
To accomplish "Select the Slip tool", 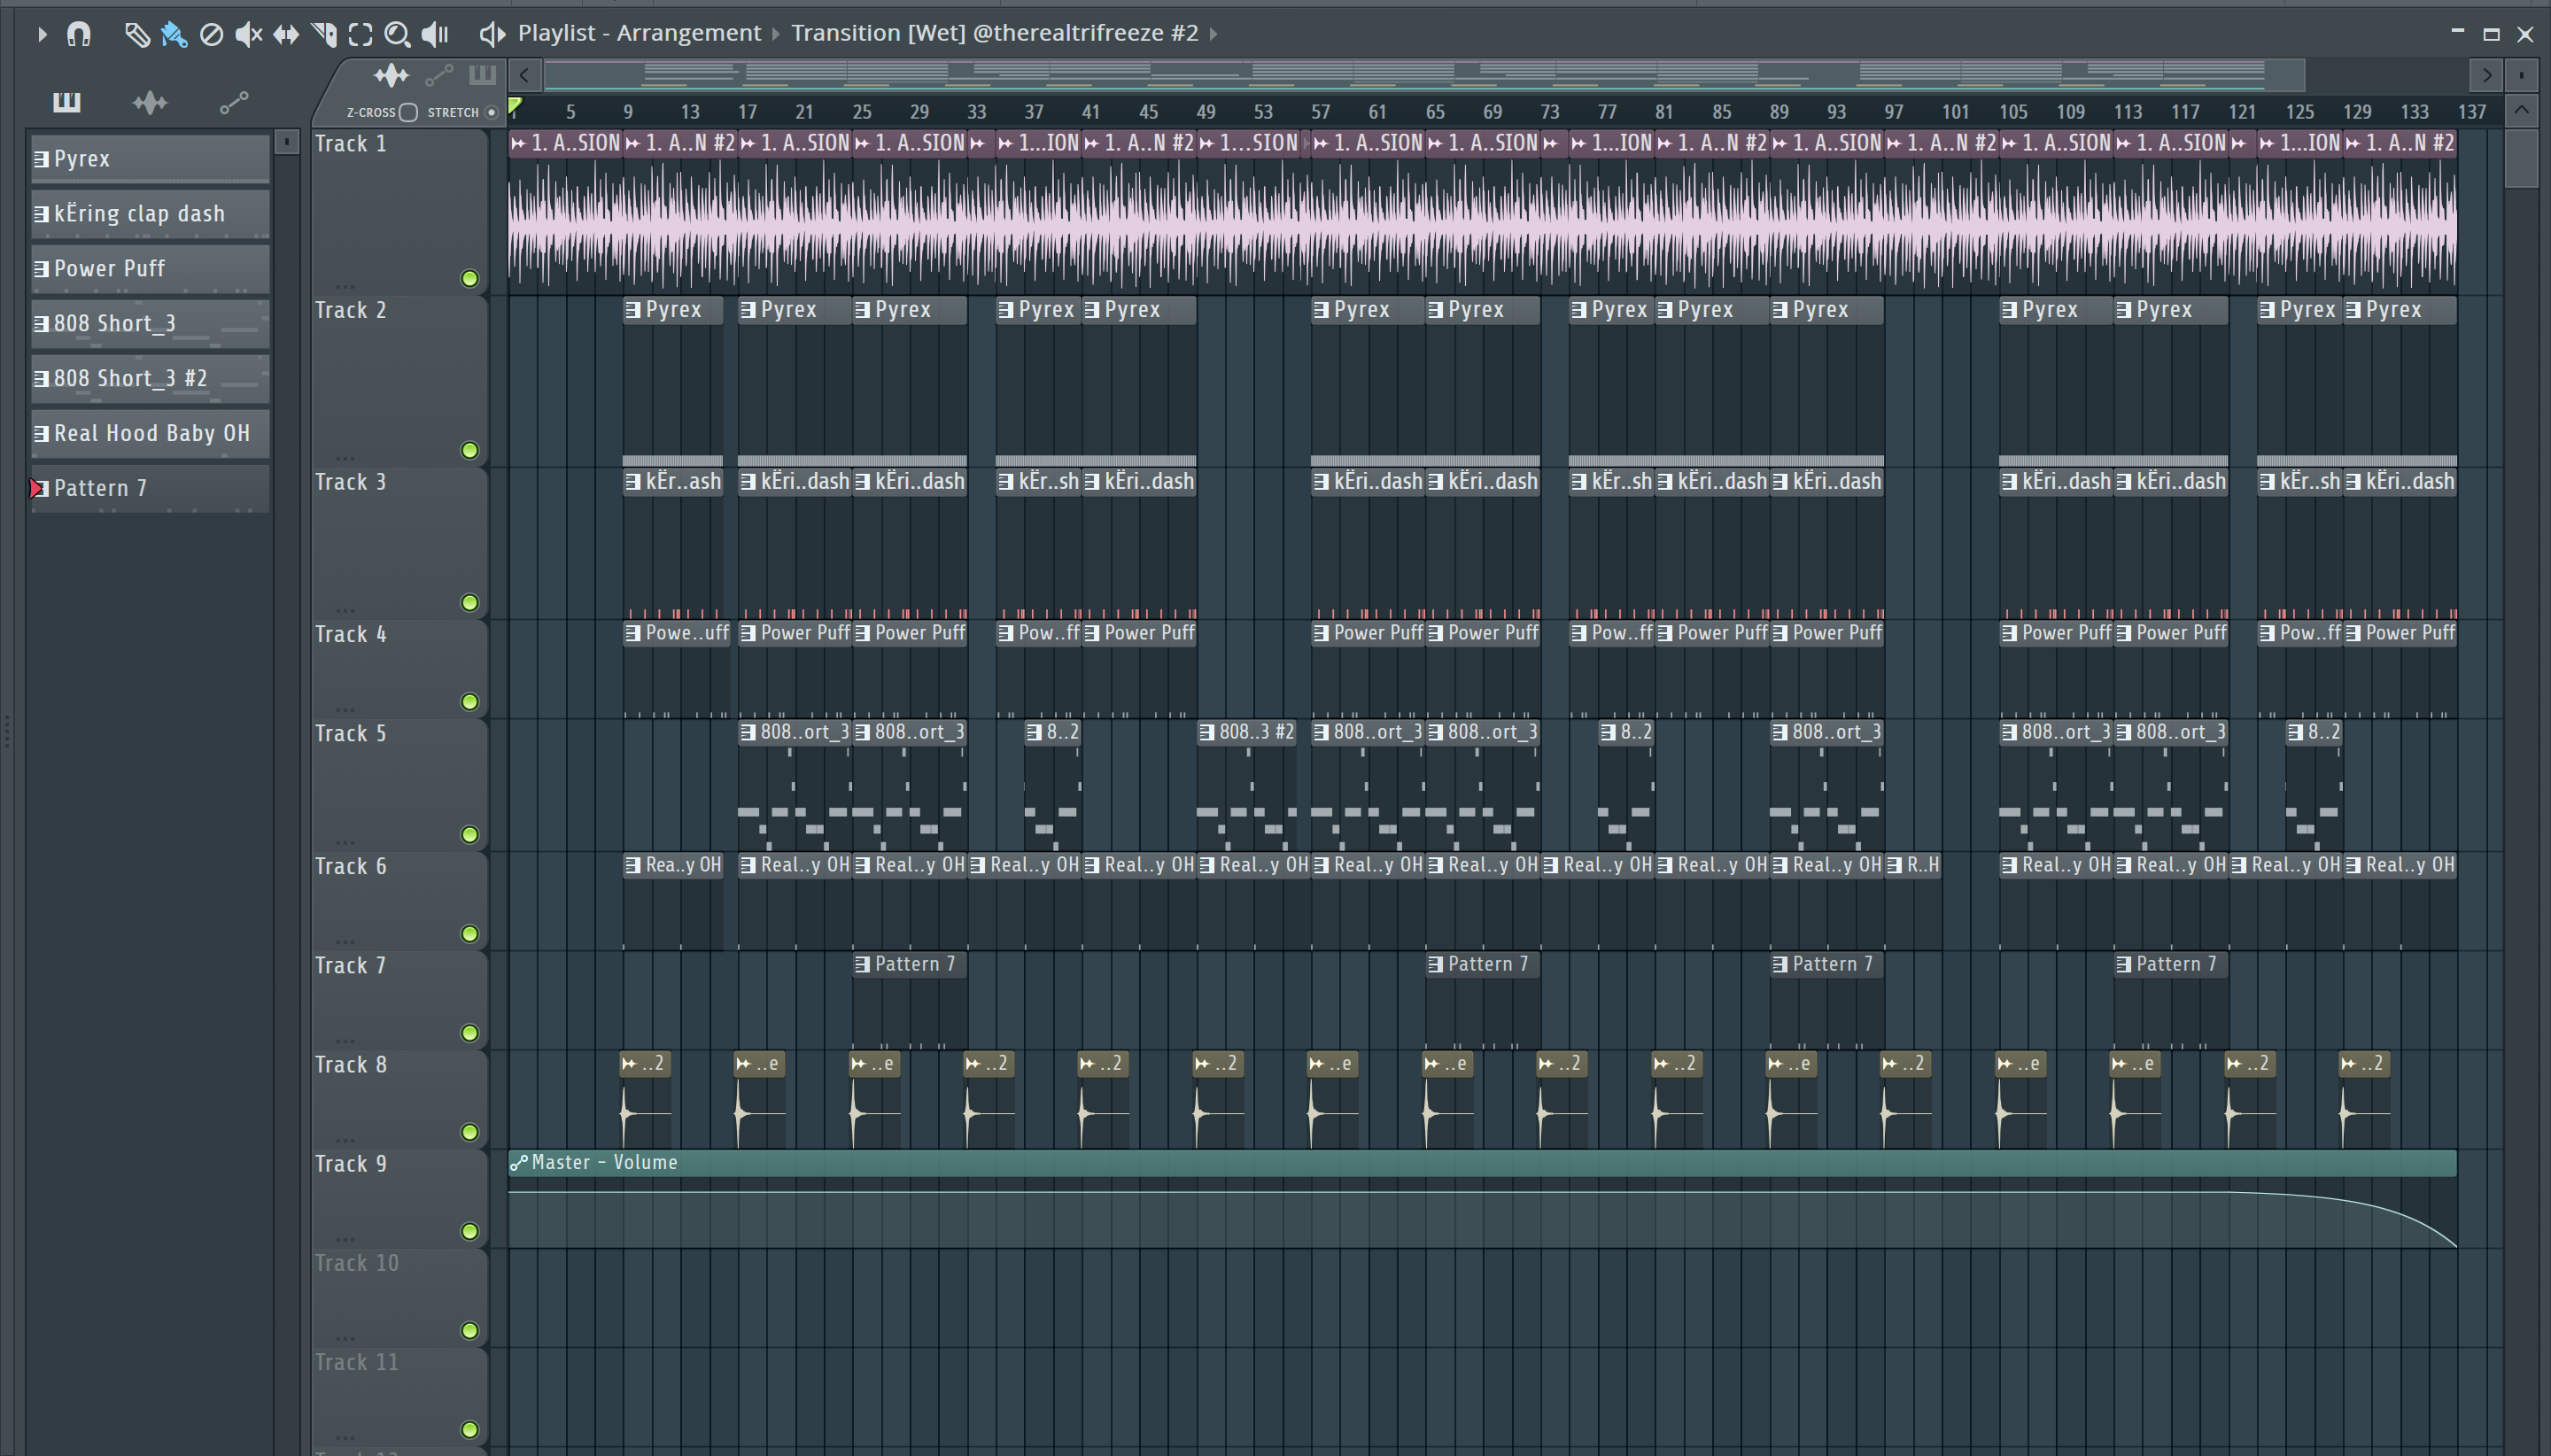I will pyautogui.click(x=286, y=34).
